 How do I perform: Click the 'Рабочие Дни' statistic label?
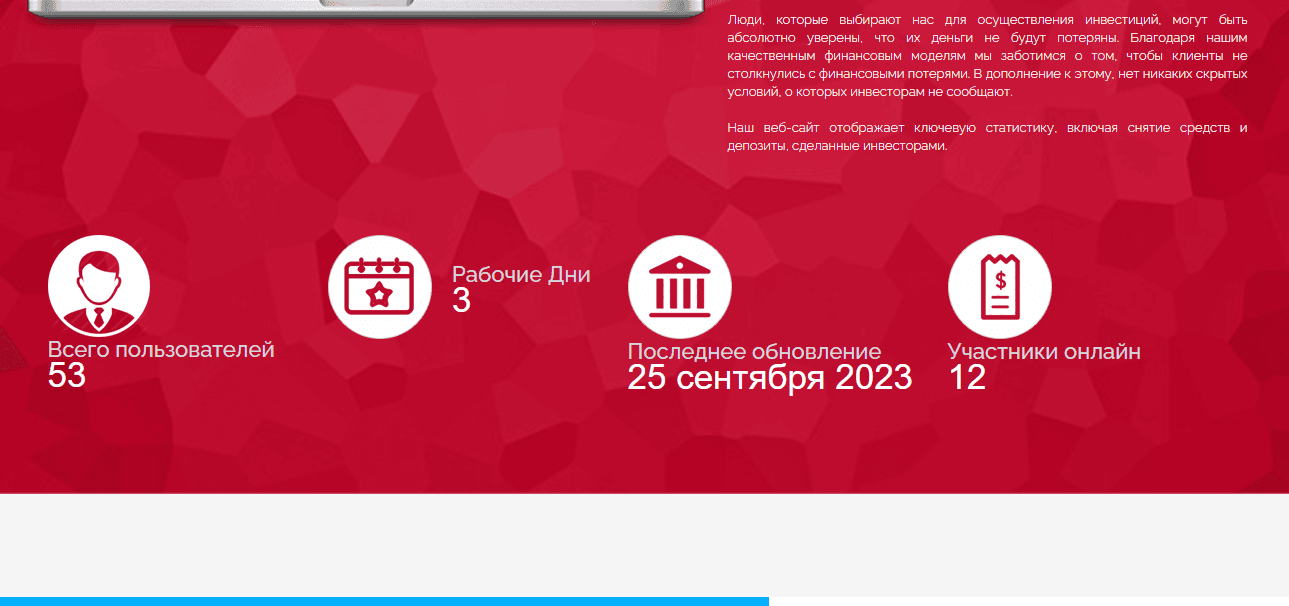[522, 273]
